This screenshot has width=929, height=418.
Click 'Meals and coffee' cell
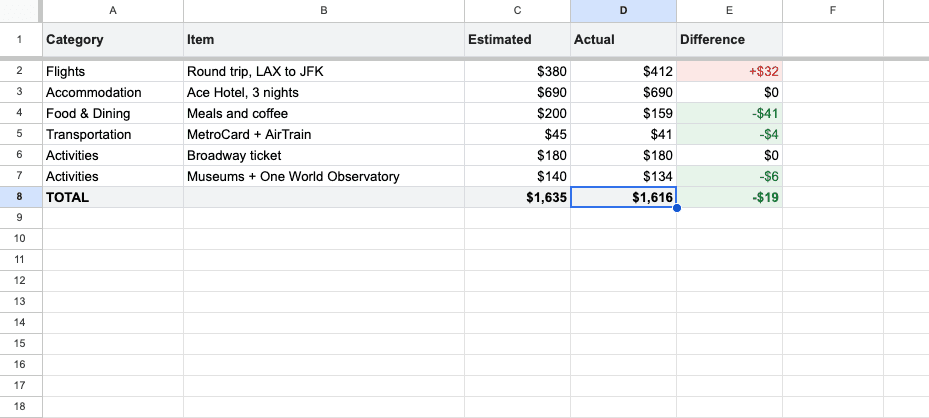coord(323,113)
